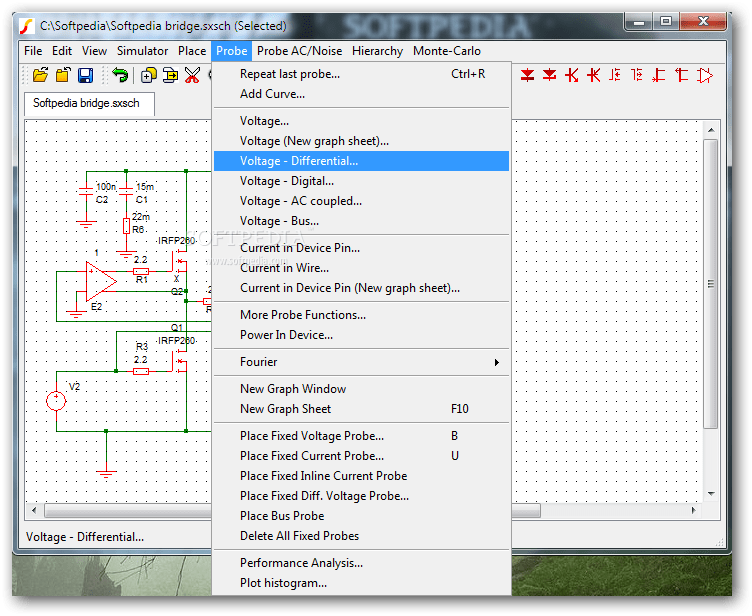Image resolution: width=752 pixels, height=616 pixels.
Task: Place the first red diode symbol
Action: [x=528, y=75]
